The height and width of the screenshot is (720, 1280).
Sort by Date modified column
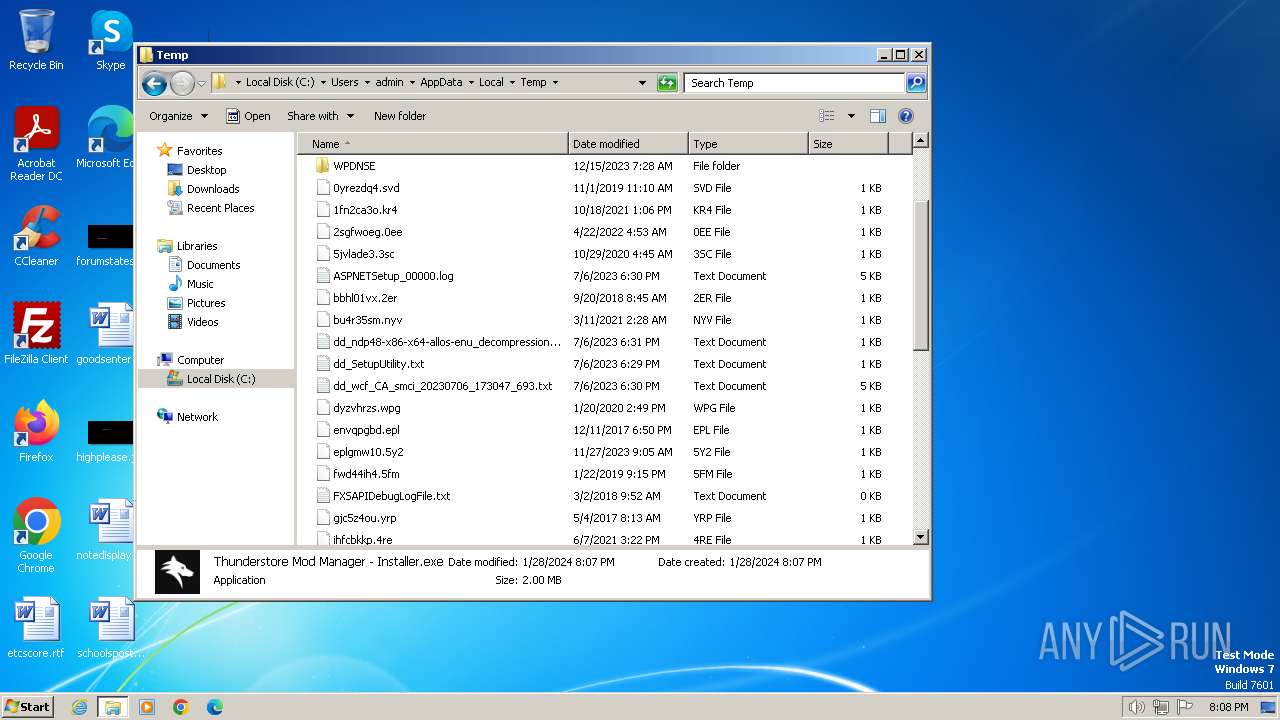(628, 144)
